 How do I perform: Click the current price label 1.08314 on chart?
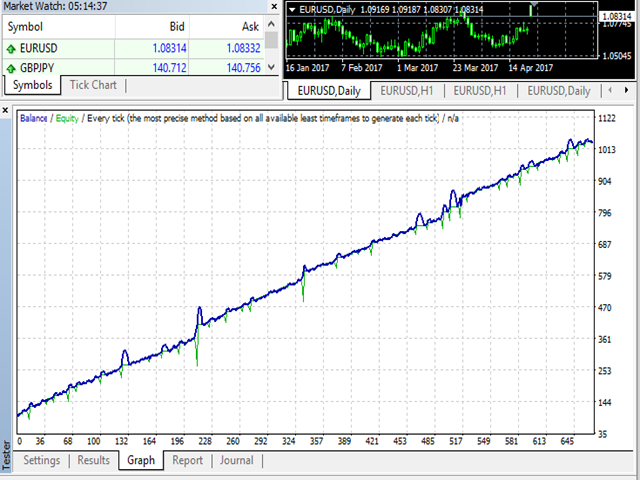[x=617, y=16]
